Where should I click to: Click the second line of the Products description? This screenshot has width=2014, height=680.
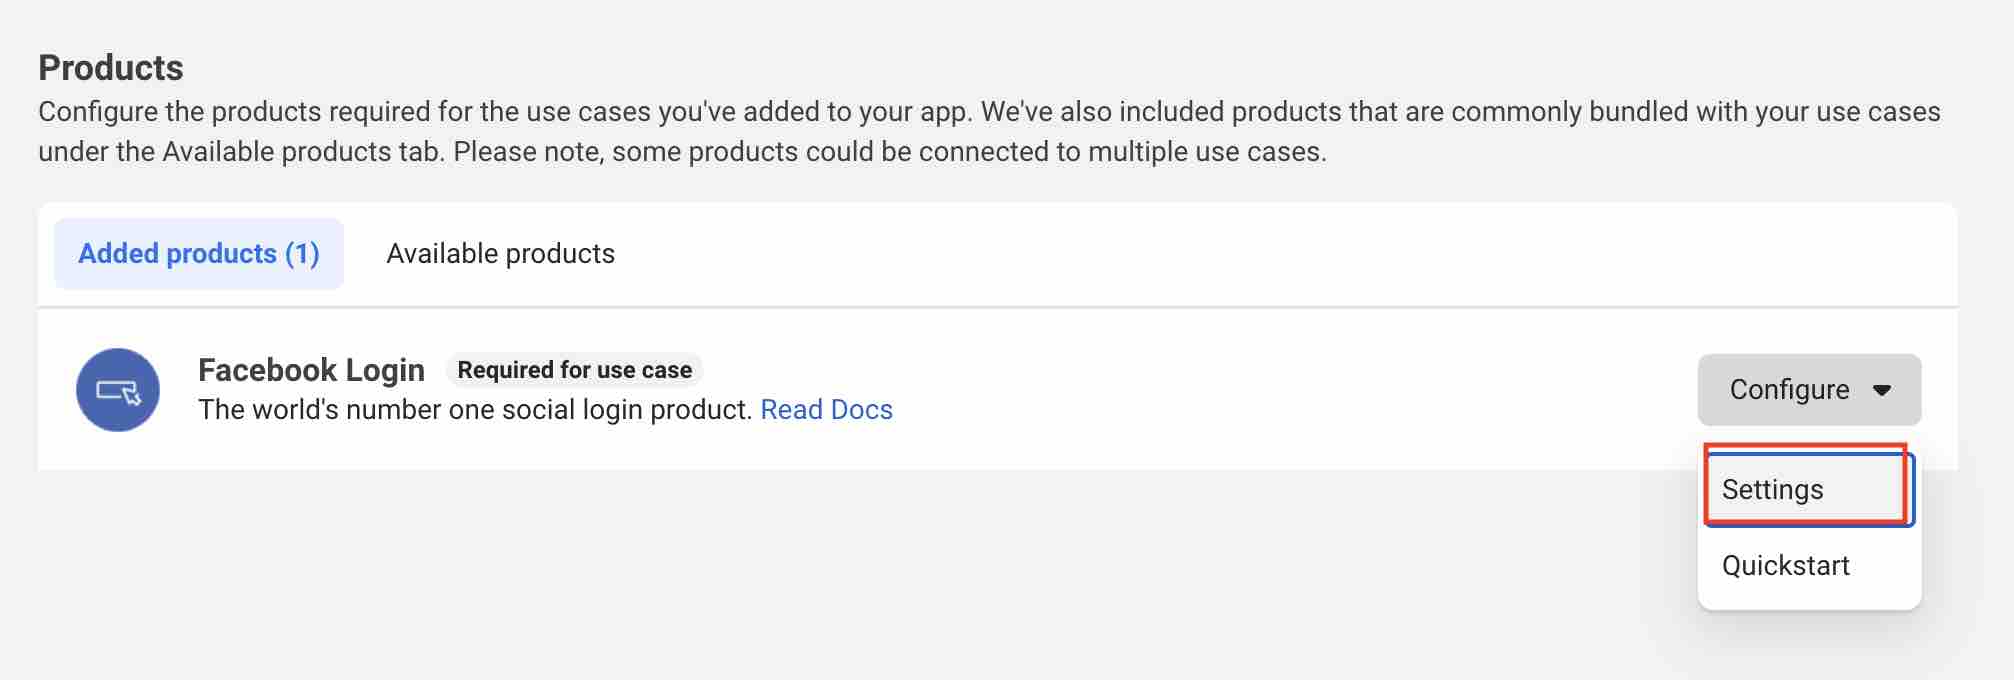click(682, 152)
